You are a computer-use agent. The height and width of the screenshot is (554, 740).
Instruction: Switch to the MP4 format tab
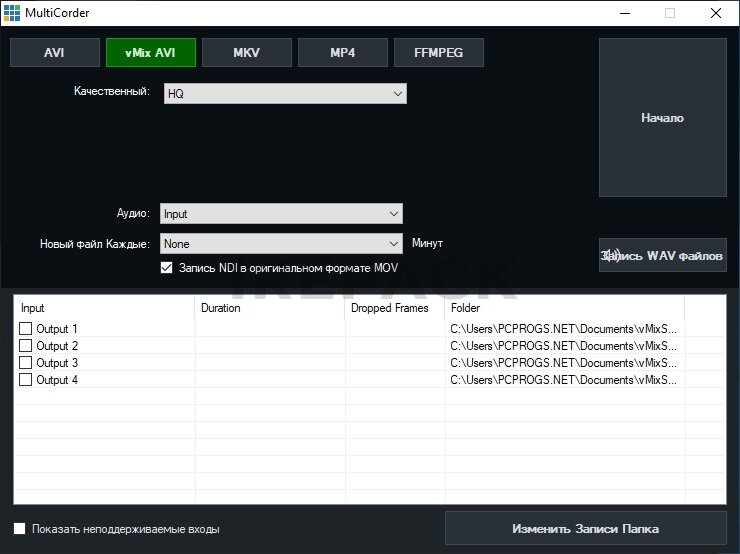pyautogui.click(x=342, y=53)
